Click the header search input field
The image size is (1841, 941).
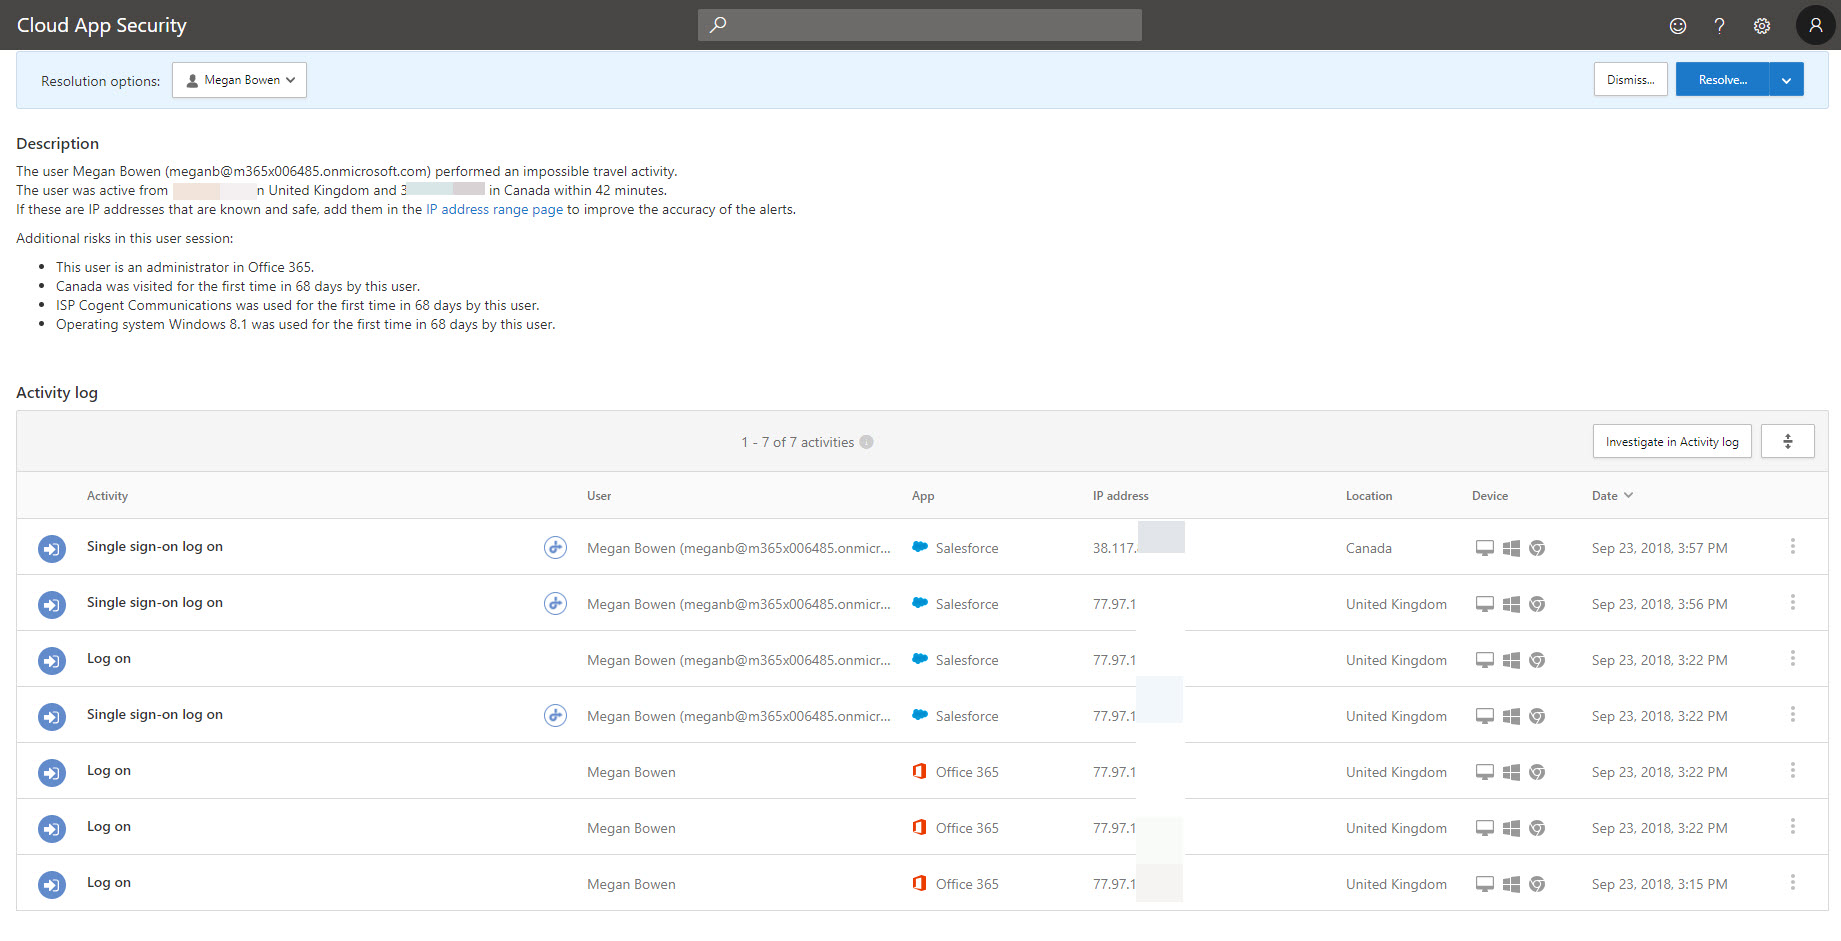pyautogui.click(x=920, y=25)
